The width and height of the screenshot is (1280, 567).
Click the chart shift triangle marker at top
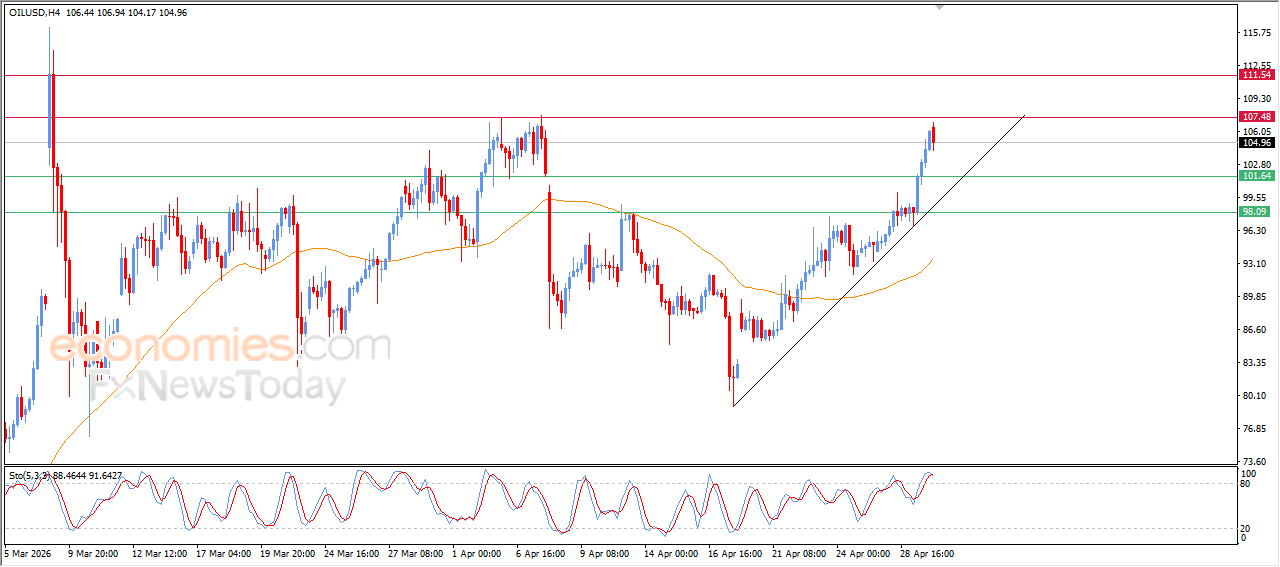point(939,6)
